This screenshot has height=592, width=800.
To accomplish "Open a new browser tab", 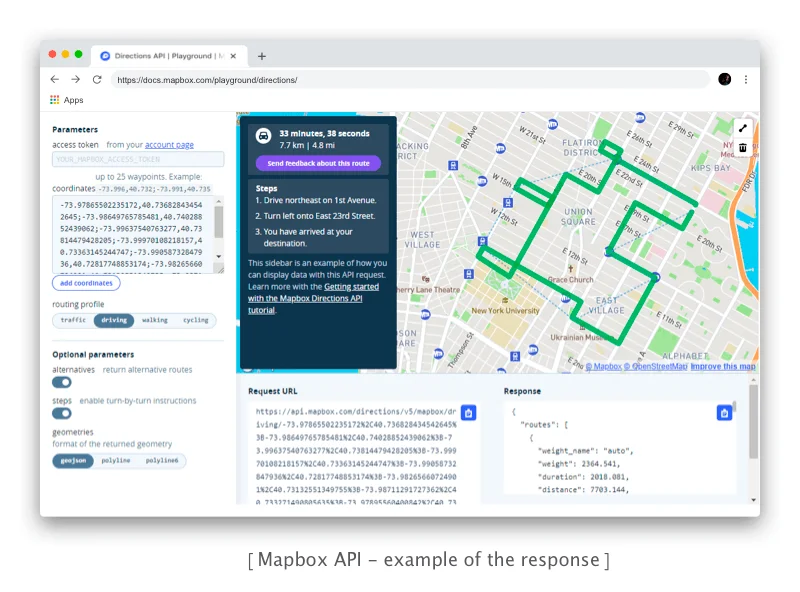I will click(x=262, y=56).
